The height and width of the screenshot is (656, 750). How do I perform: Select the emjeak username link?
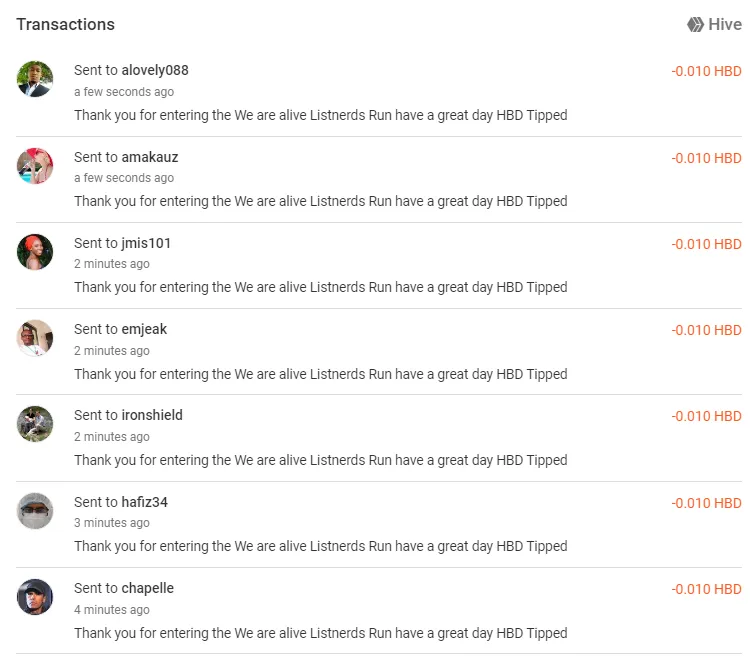[144, 329]
